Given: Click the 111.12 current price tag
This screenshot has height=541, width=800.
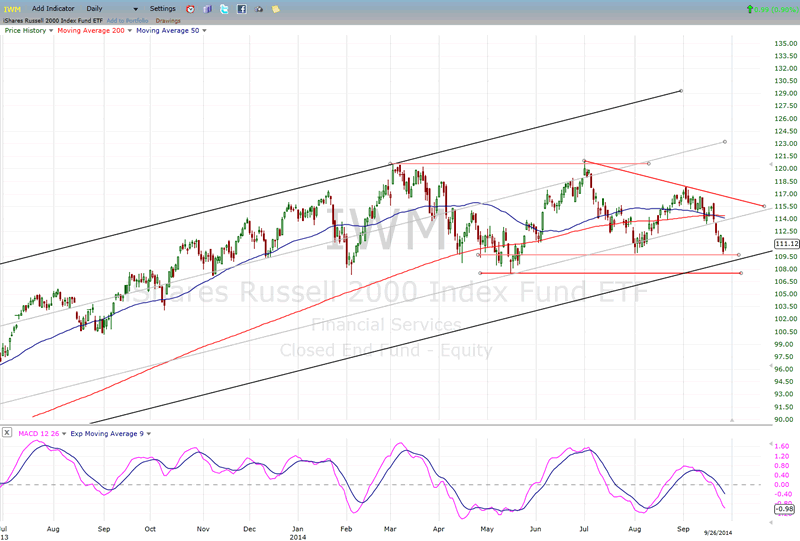Looking at the screenshot, I should (x=786, y=244).
